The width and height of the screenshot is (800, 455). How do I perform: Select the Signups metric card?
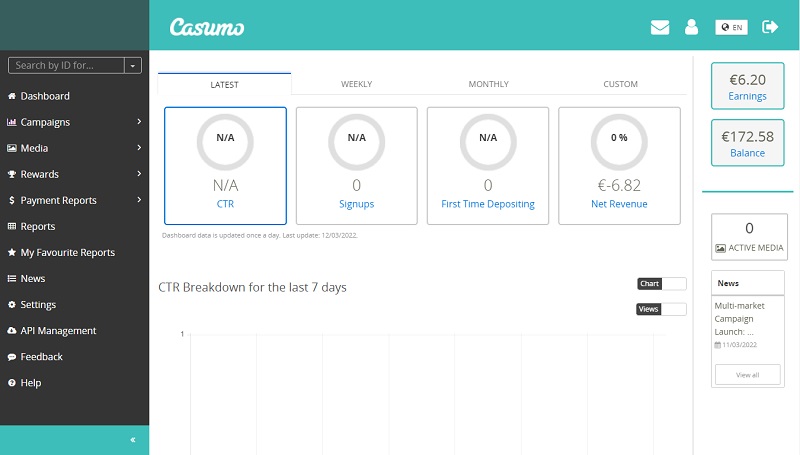tap(357, 166)
